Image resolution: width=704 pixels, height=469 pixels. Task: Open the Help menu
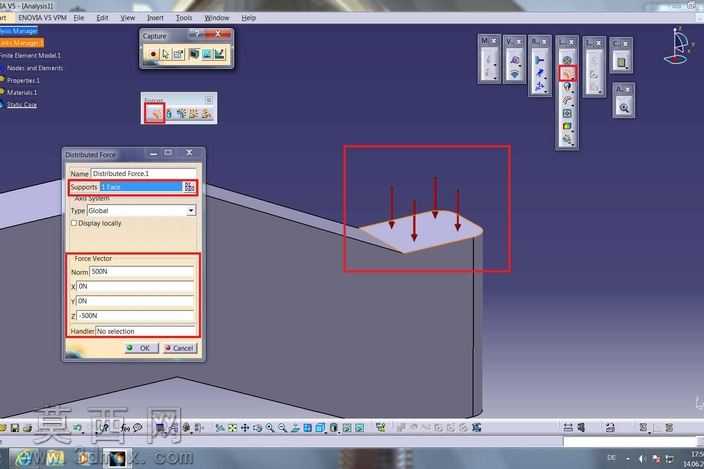(249, 18)
